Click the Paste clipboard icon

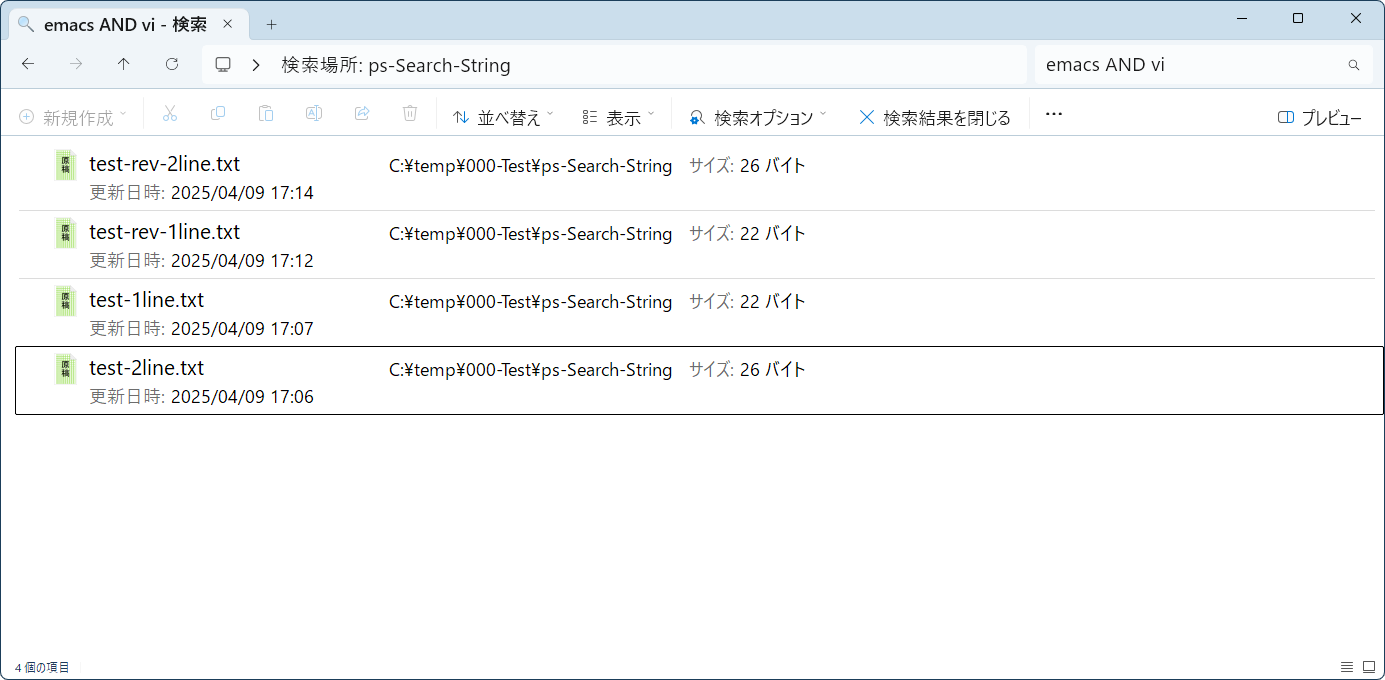[x=266, y=114]
